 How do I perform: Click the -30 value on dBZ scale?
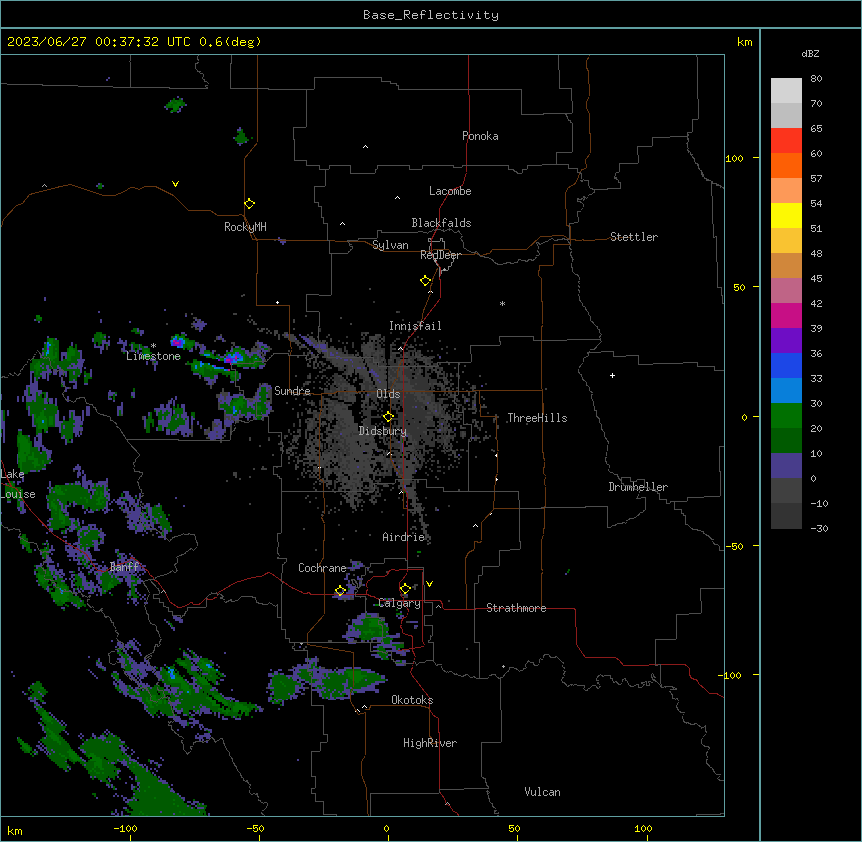pos(819,528)
